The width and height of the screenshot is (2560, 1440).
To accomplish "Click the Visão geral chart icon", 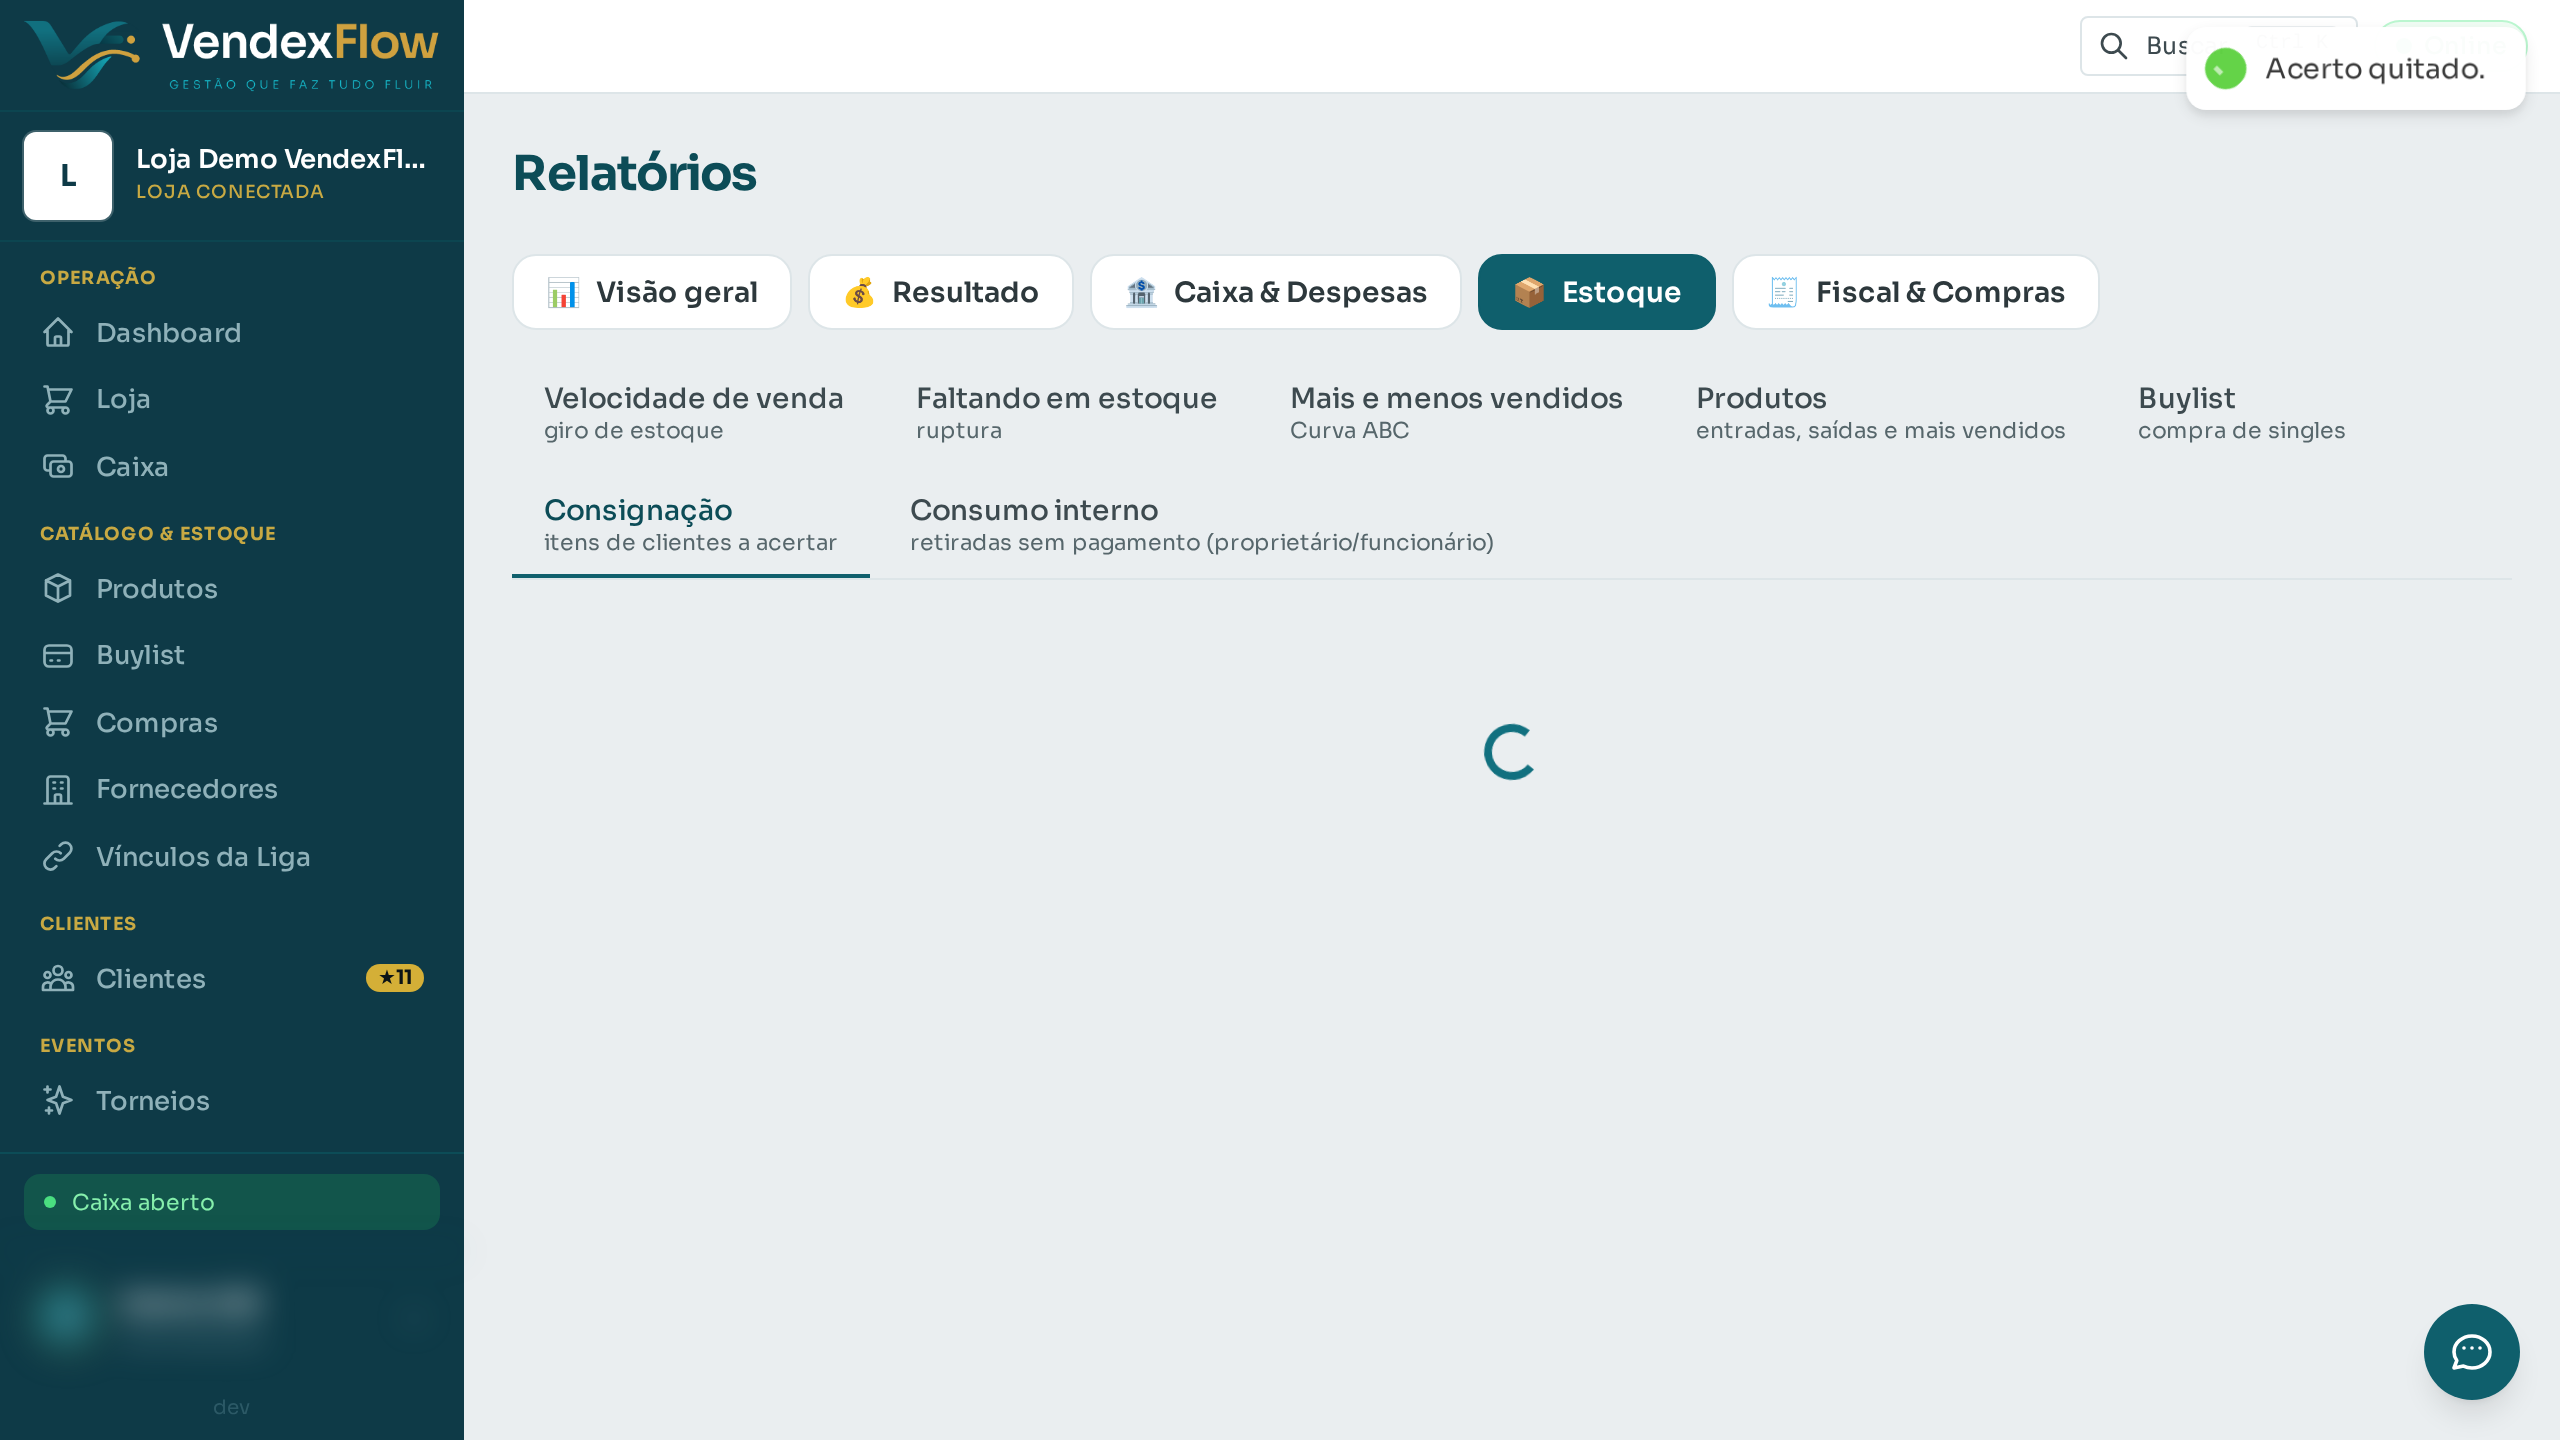I will click(x=563, y=292).
